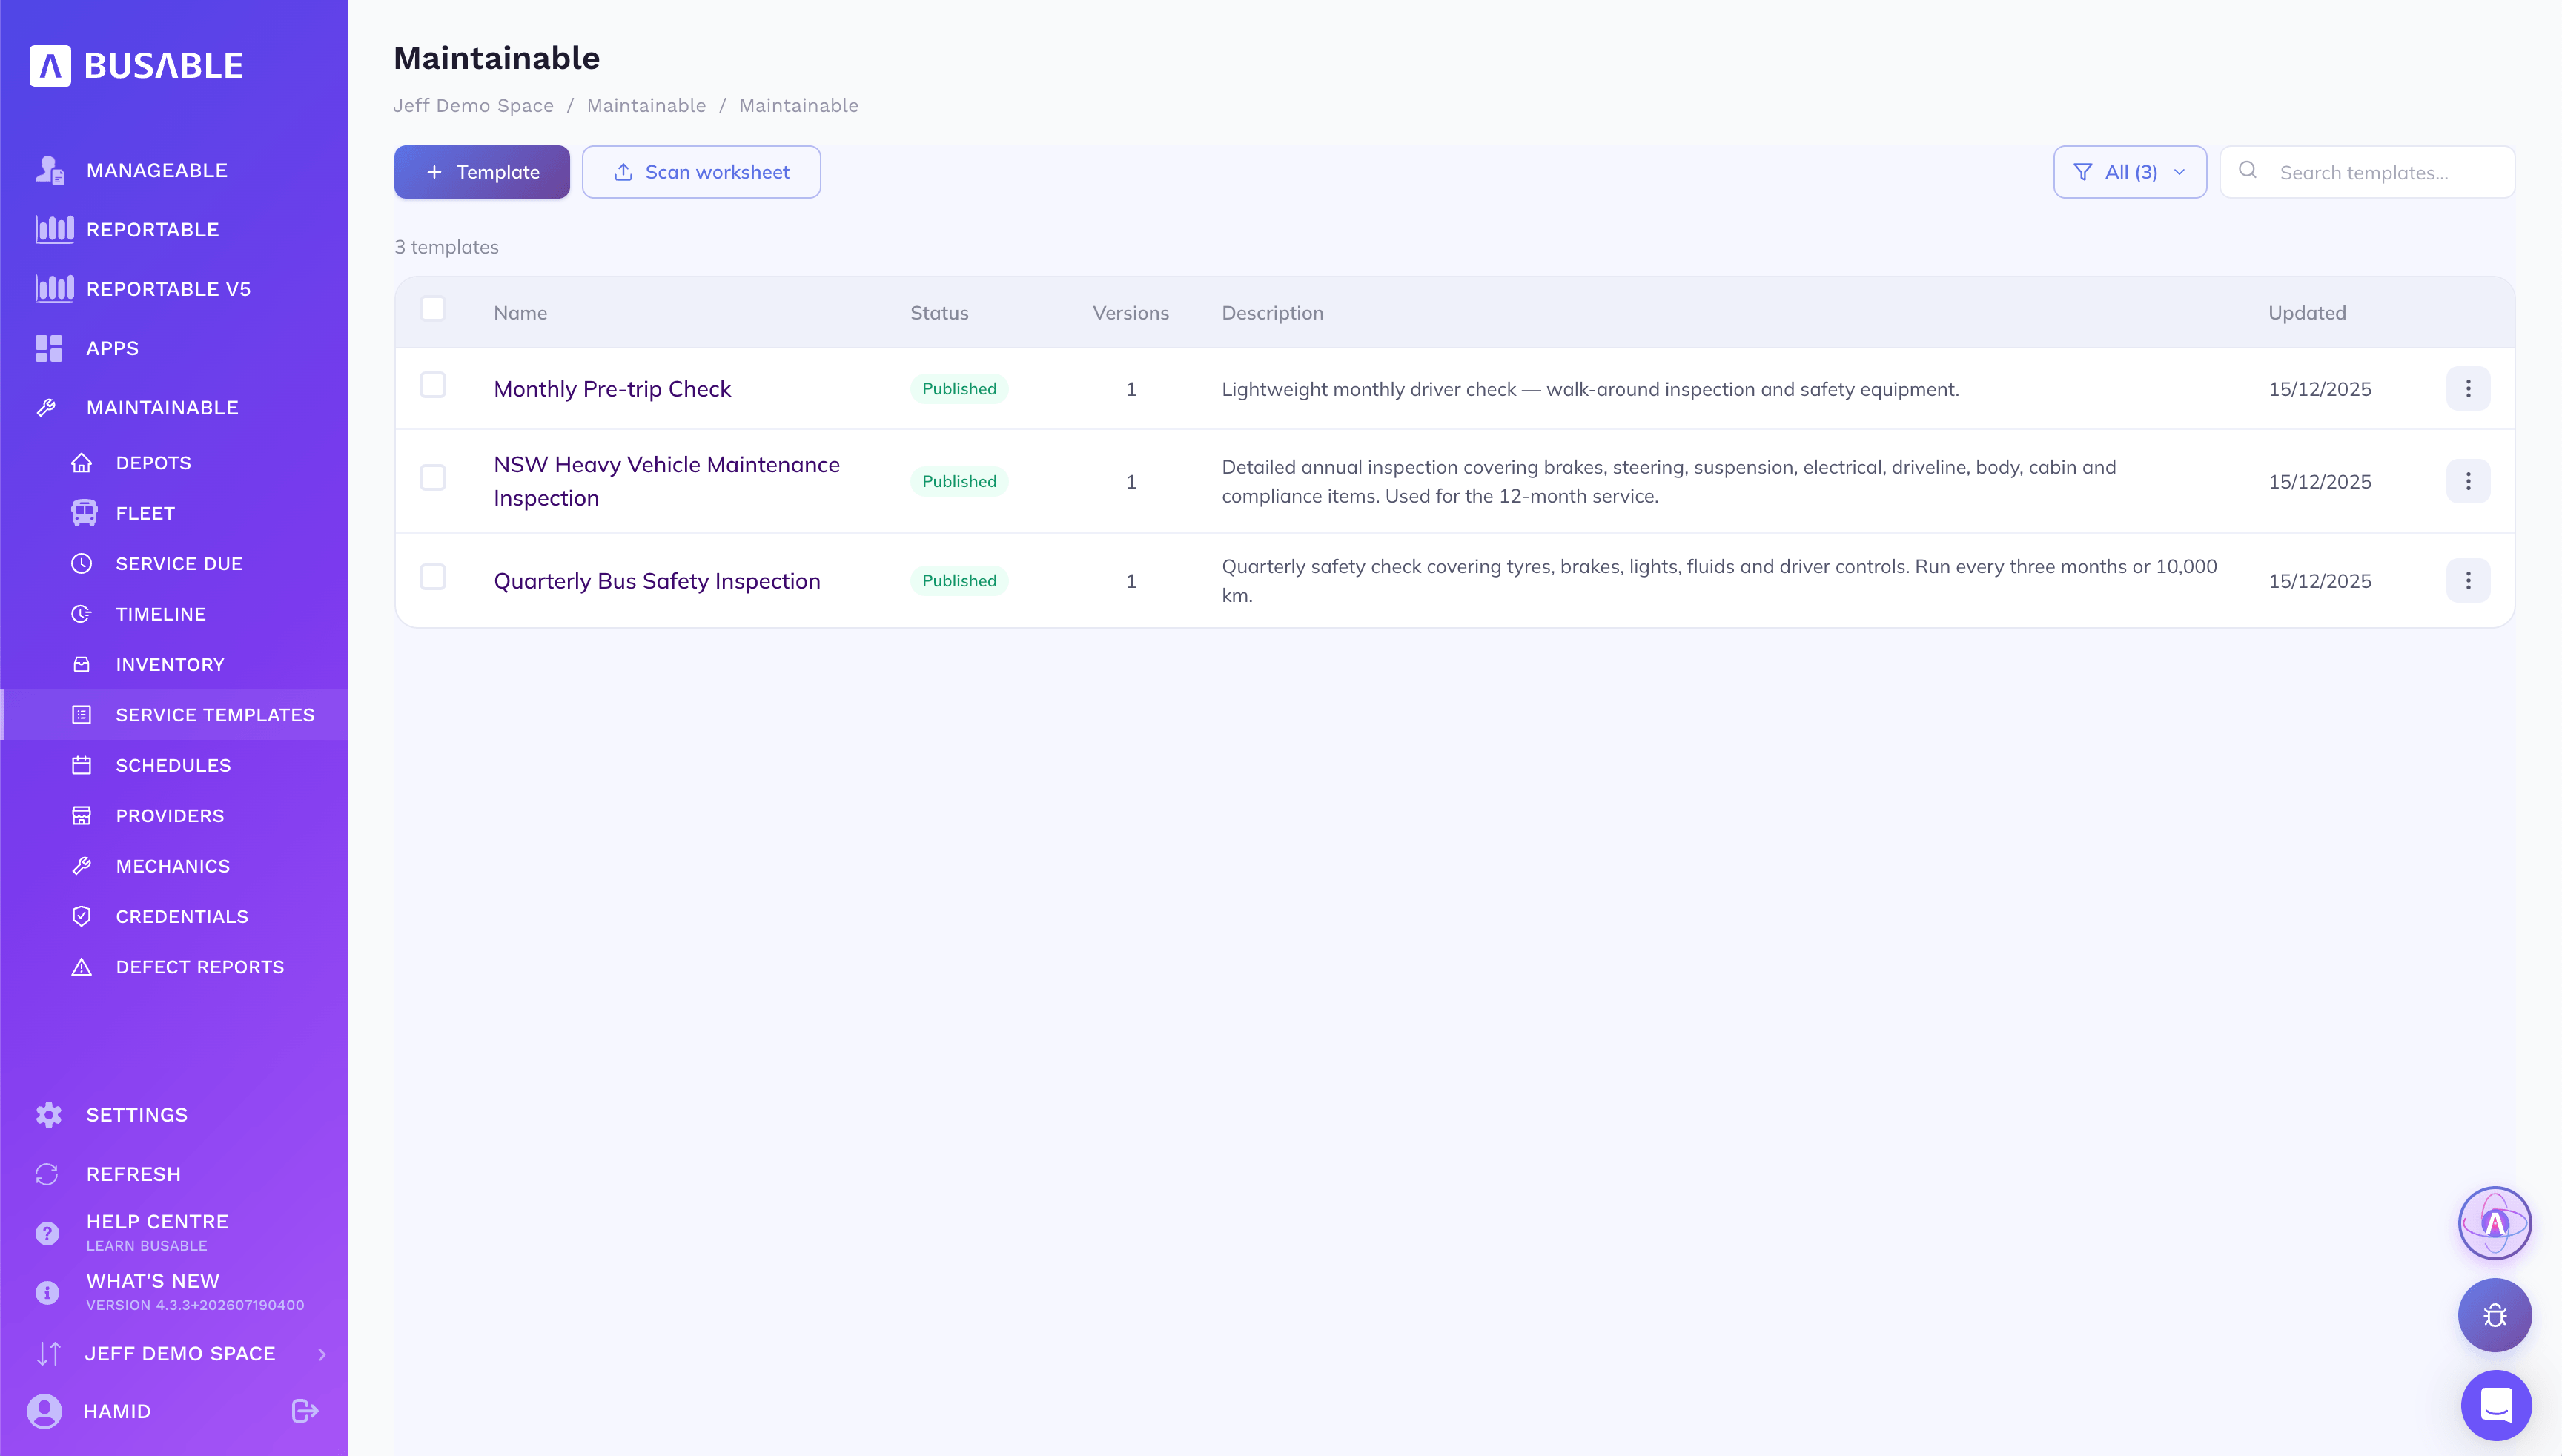Click the Credentials shield icon
Viewport: 2562px width, 1456px height.
(x=82, y=917)
